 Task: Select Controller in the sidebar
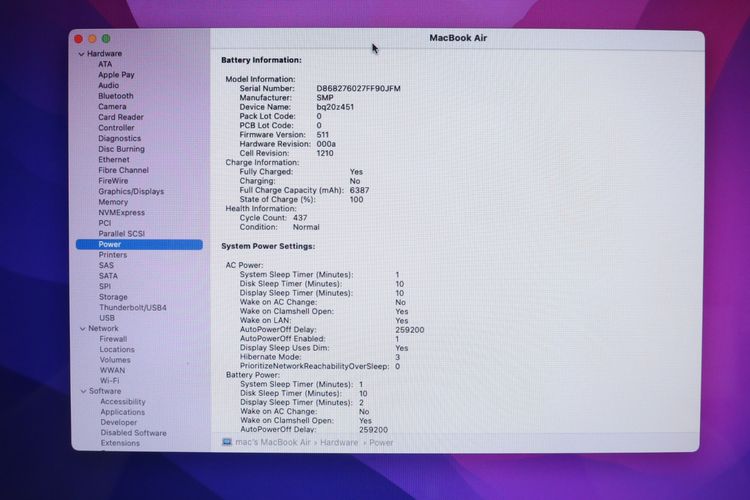116,128
